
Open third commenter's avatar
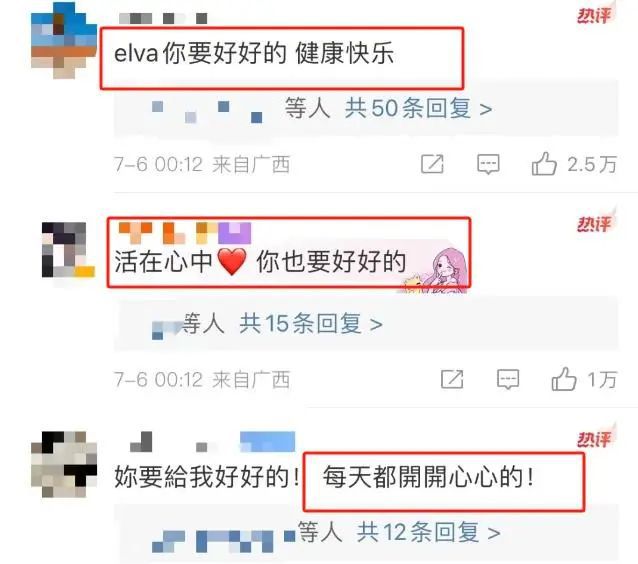click(64, 464)
